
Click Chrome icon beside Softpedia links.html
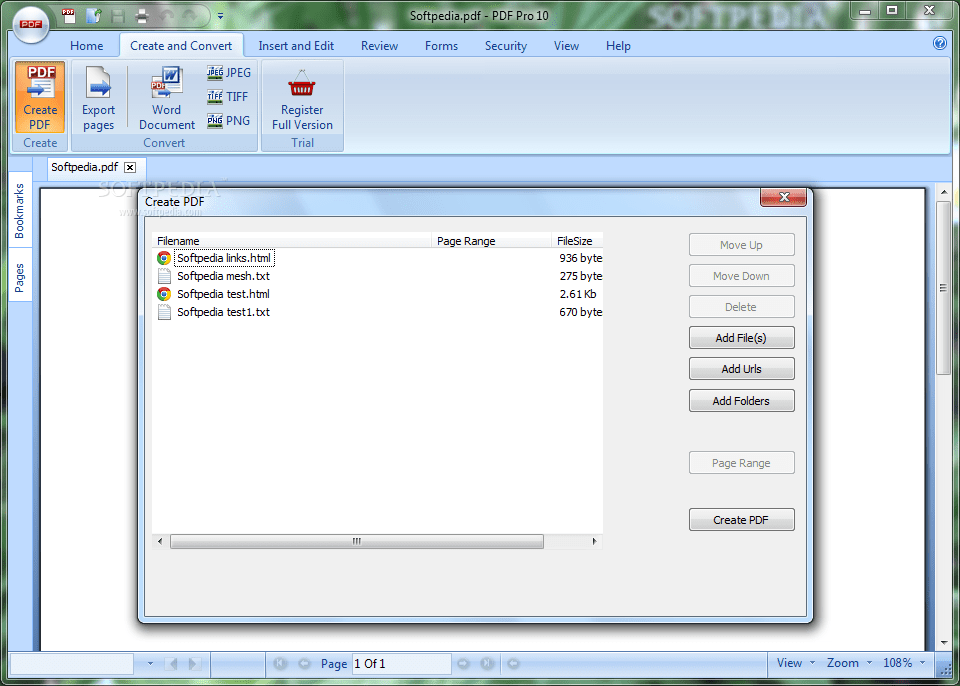(164, 258)
